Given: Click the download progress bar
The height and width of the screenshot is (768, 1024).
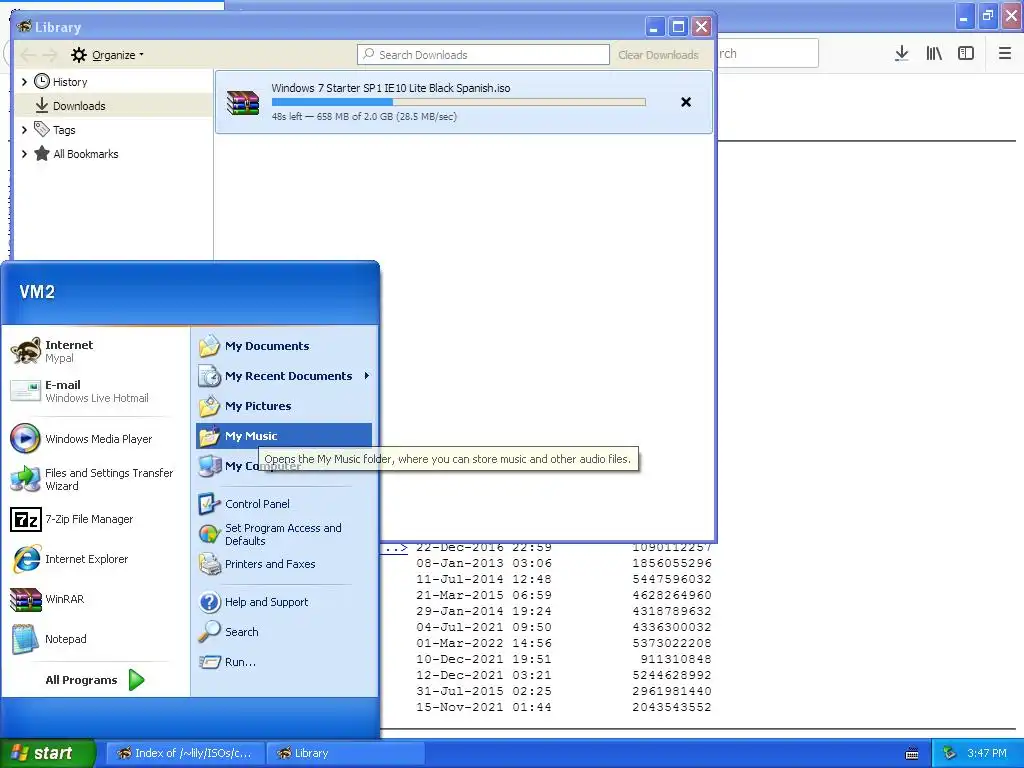Looking at the screenshot, I should (x=458, y=102).
